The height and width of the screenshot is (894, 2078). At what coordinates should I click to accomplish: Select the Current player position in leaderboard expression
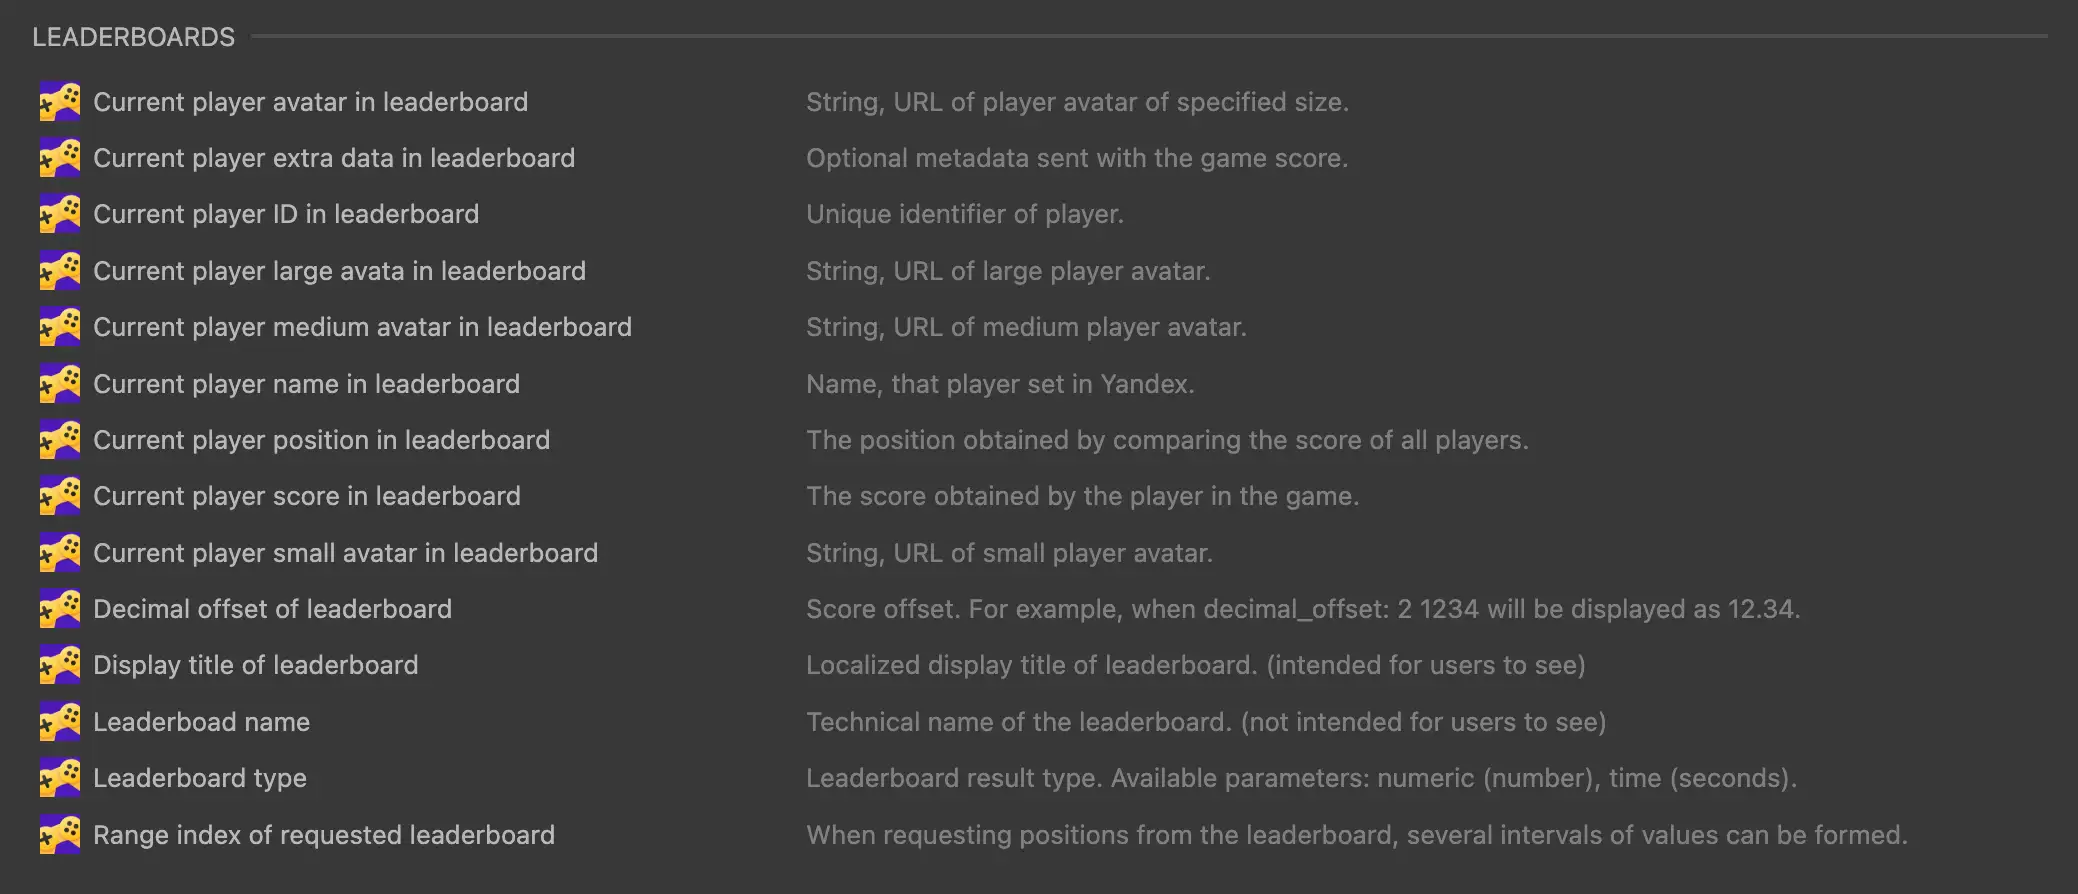click(x=321, y=440)
